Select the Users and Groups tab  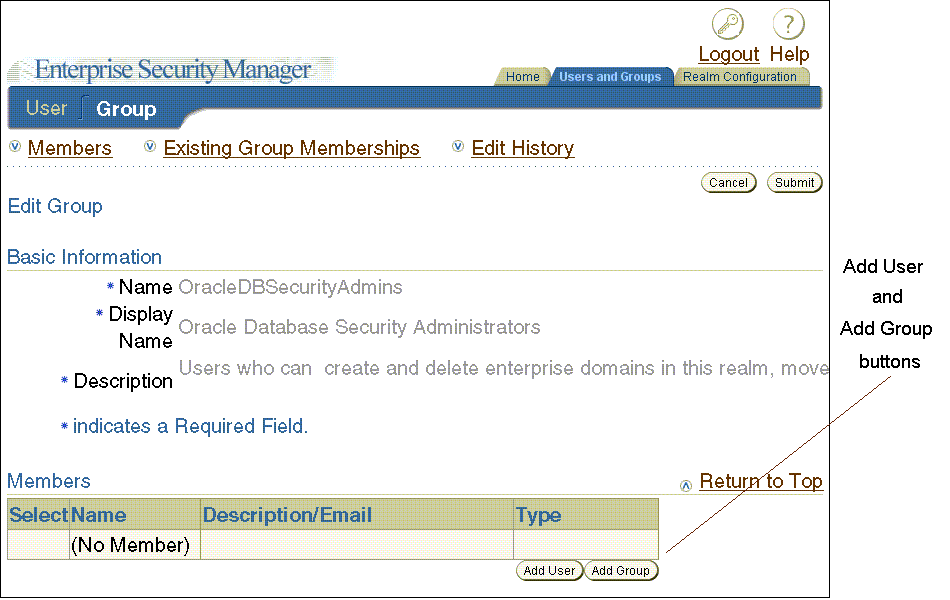[x=610, y=77]
